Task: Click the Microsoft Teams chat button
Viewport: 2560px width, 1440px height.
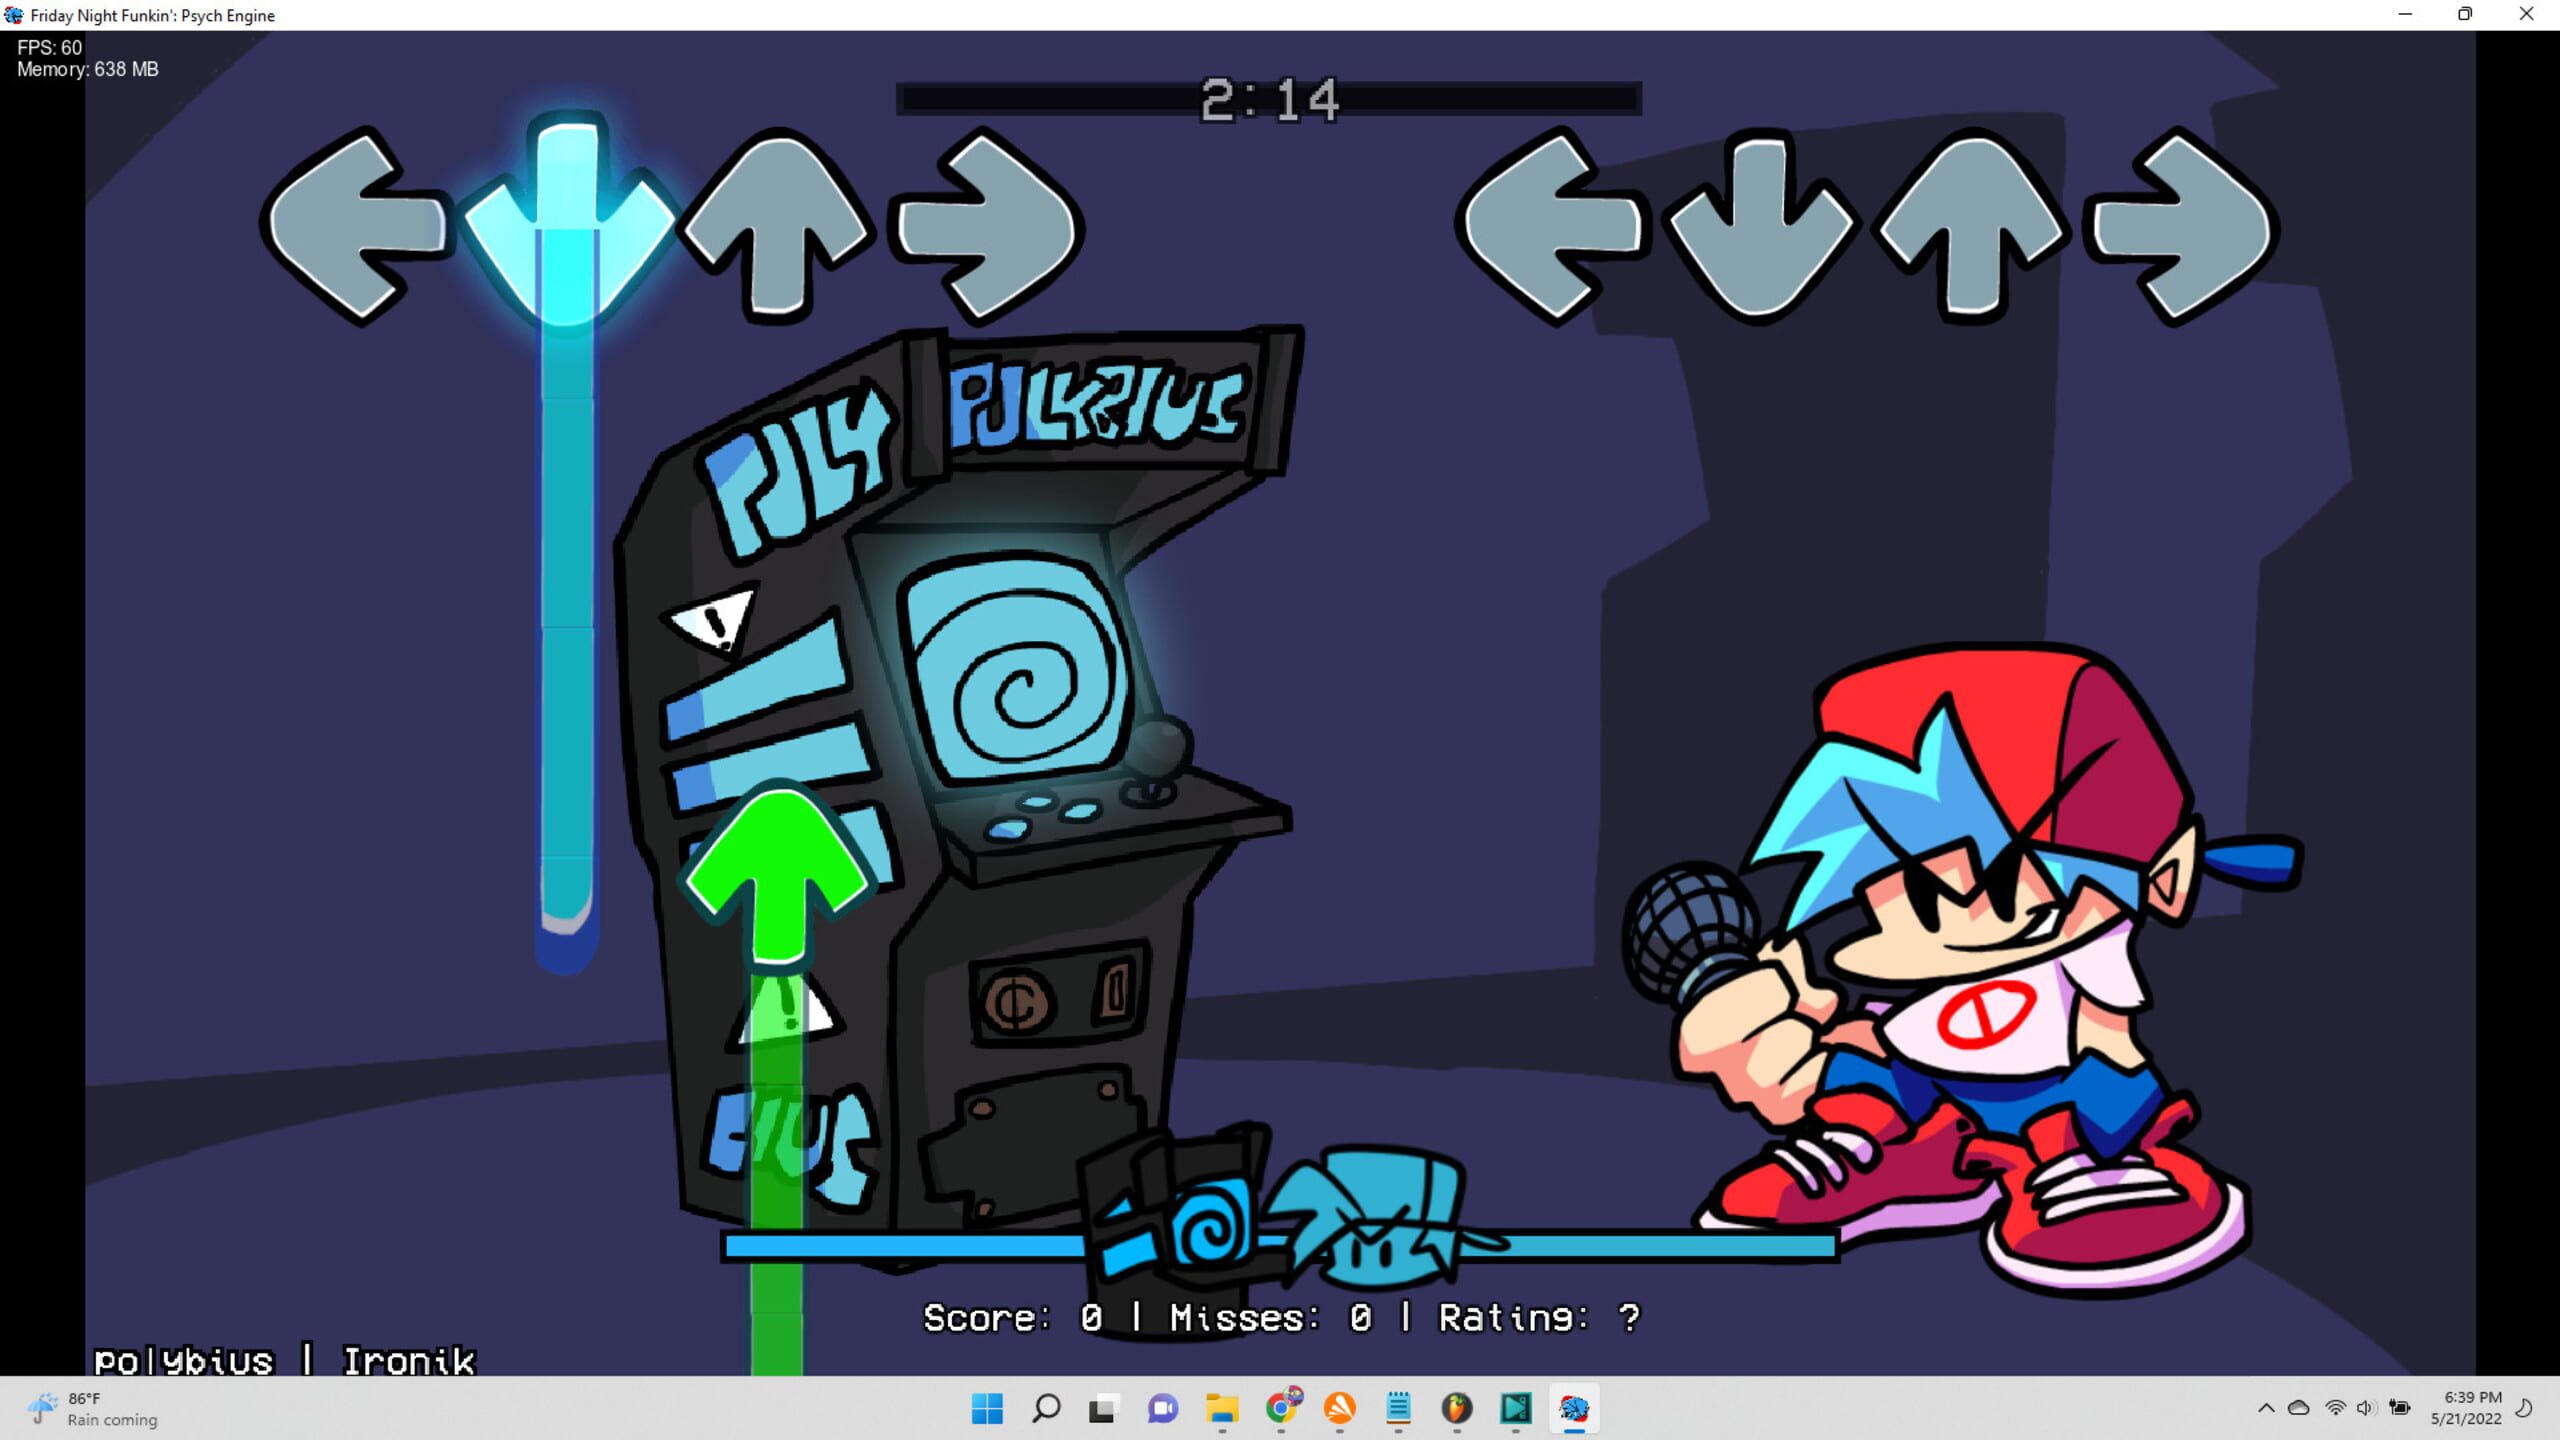Action: point(1161,1410)
